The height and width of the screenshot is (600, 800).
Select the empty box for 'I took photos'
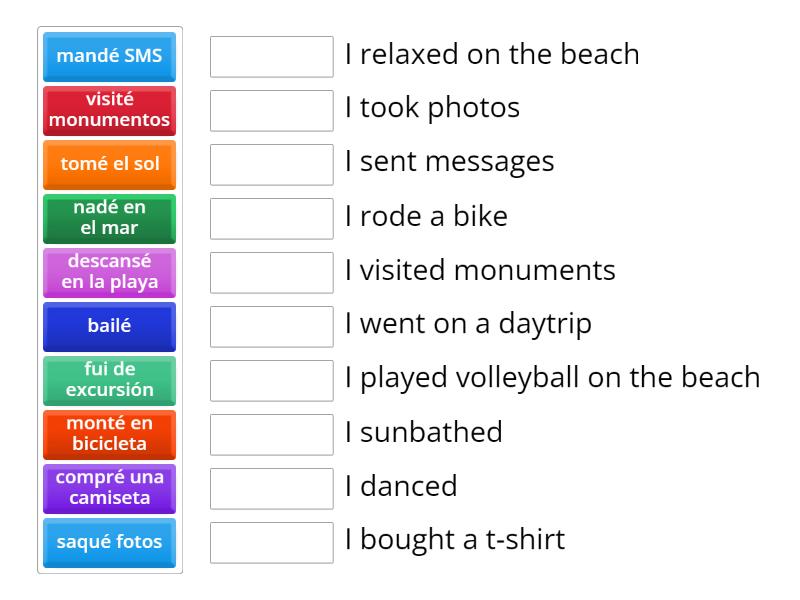point(272,111)
